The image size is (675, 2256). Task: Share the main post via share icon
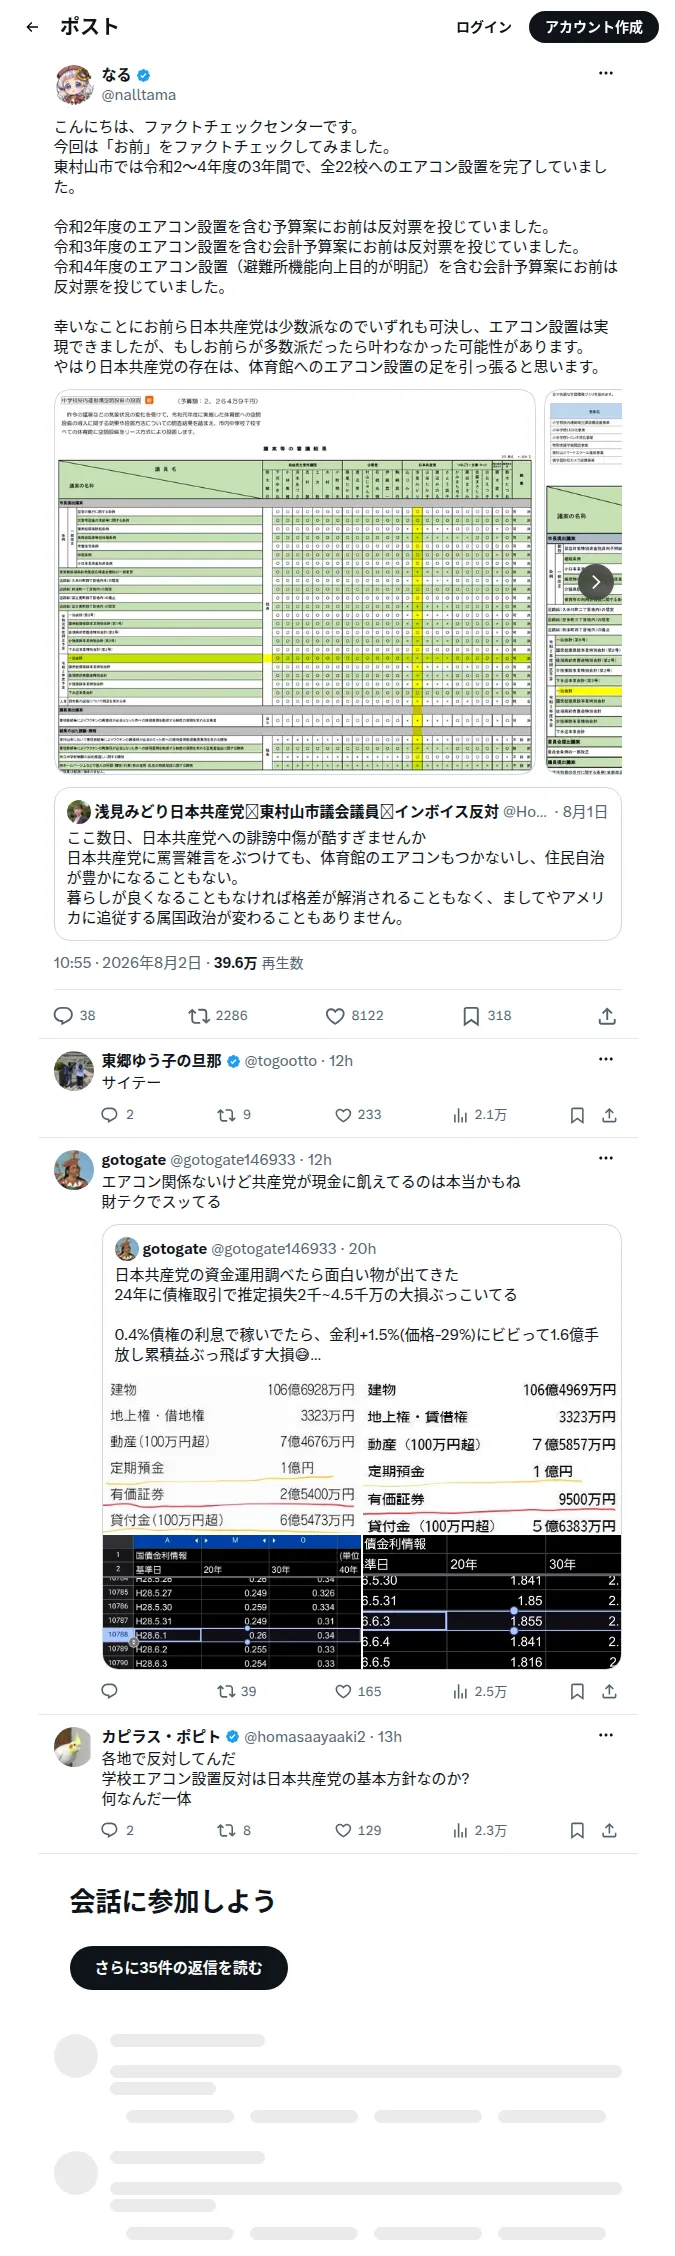point(607,1015)
